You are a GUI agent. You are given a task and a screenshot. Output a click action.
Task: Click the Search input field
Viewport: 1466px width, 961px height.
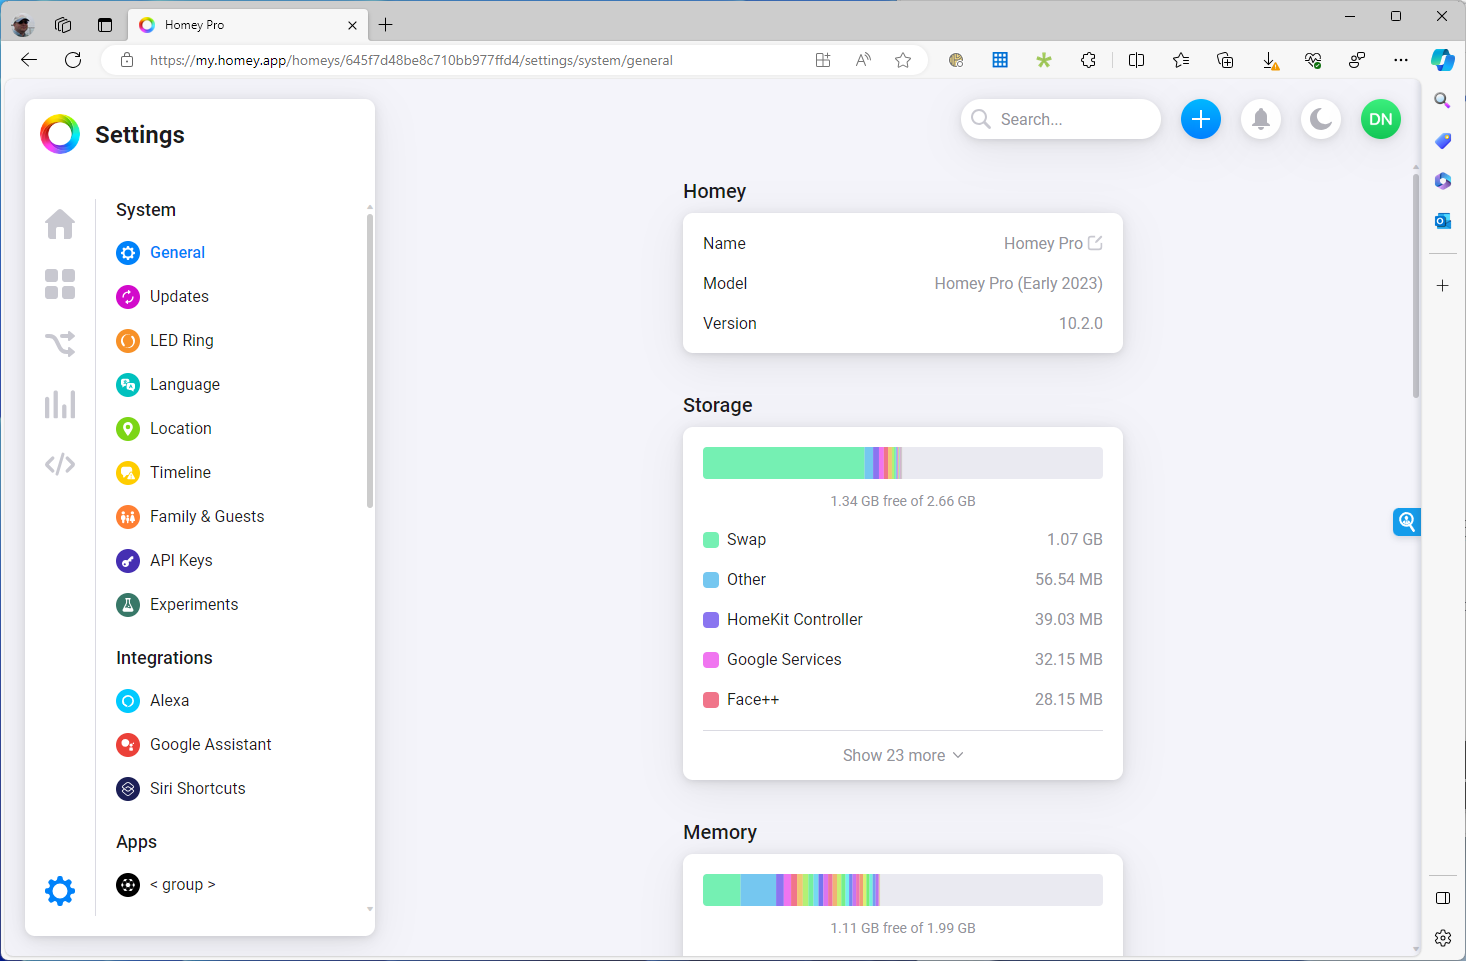click(x=1061, y=119)
